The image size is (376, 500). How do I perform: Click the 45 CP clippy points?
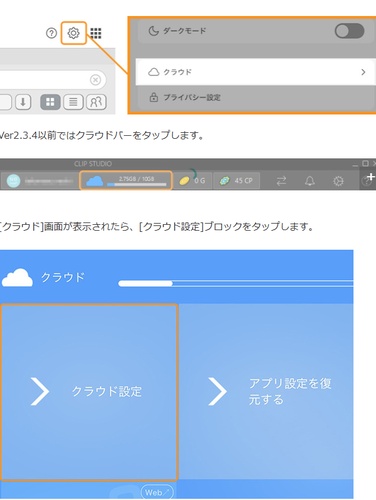click(236, 181)
